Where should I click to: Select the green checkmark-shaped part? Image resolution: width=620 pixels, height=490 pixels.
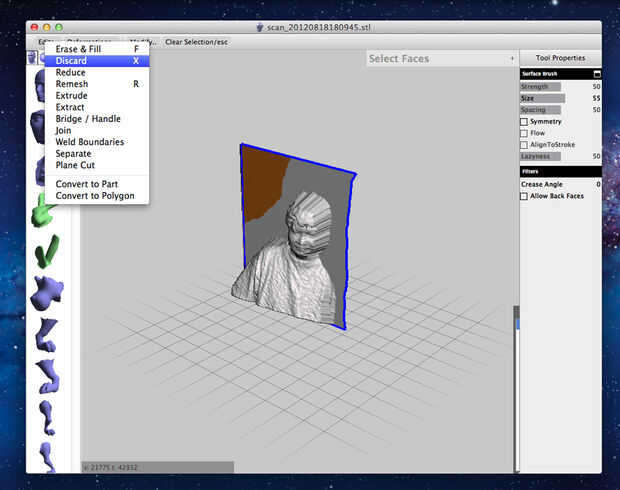click(47, 252)
